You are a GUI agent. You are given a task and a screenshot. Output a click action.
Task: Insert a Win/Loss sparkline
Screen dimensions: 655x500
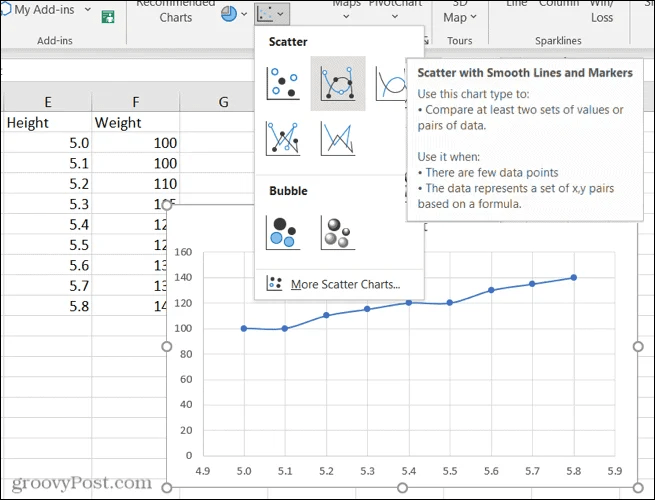click(x=602, y=12)
